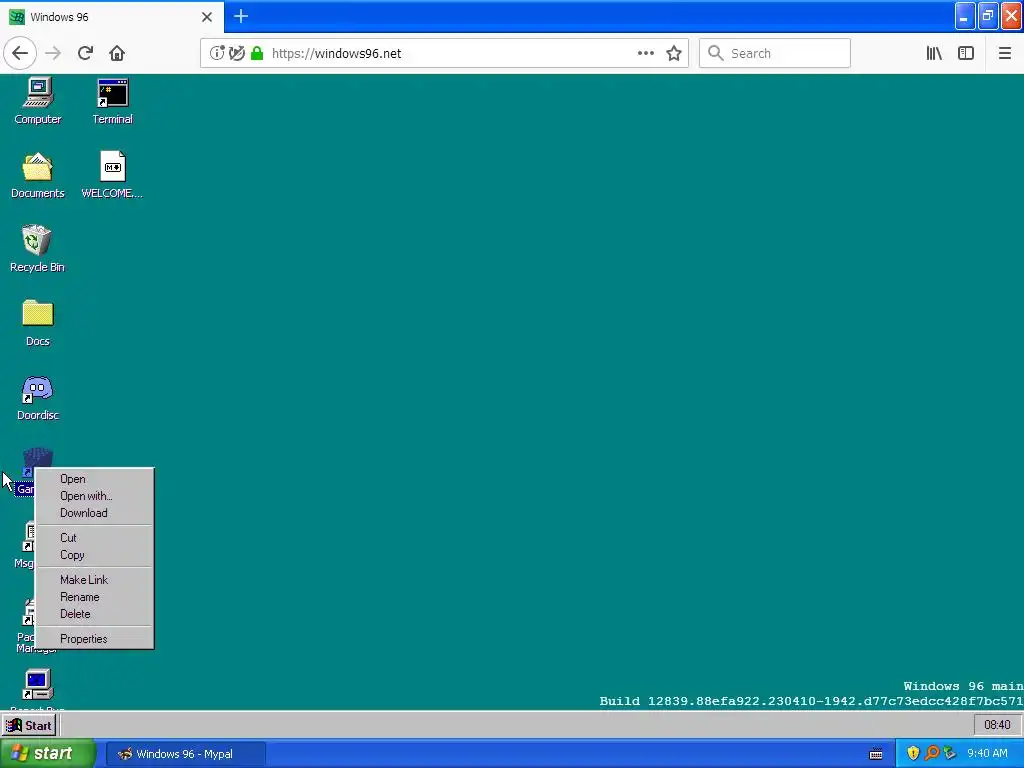This screenshot has width=1024, height=768.
Task: Select Cut in the context menu
Action: point(95,537)
